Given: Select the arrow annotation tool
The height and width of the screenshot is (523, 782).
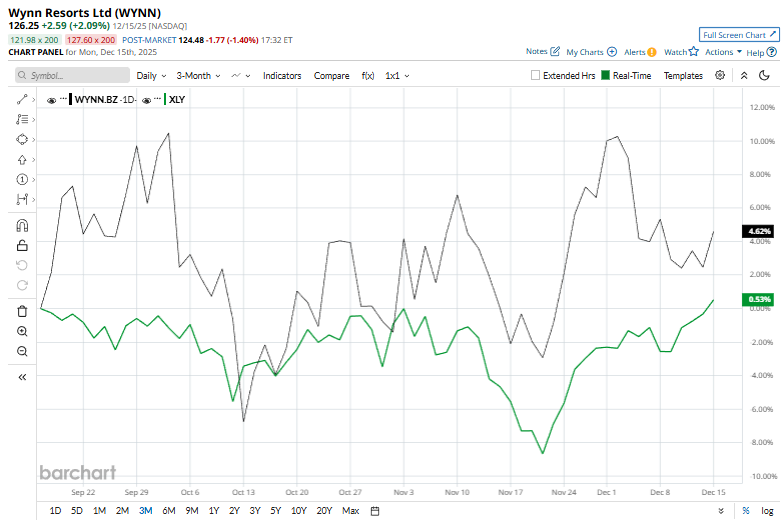Looking at the screenshot, I should pyautogui.click(x=22, y=160).
